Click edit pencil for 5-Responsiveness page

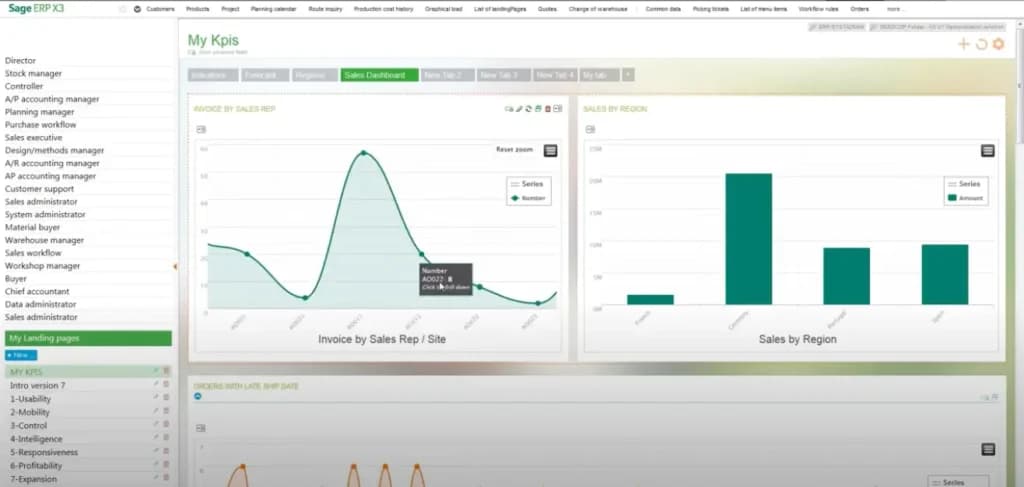[x=155, y=451]
